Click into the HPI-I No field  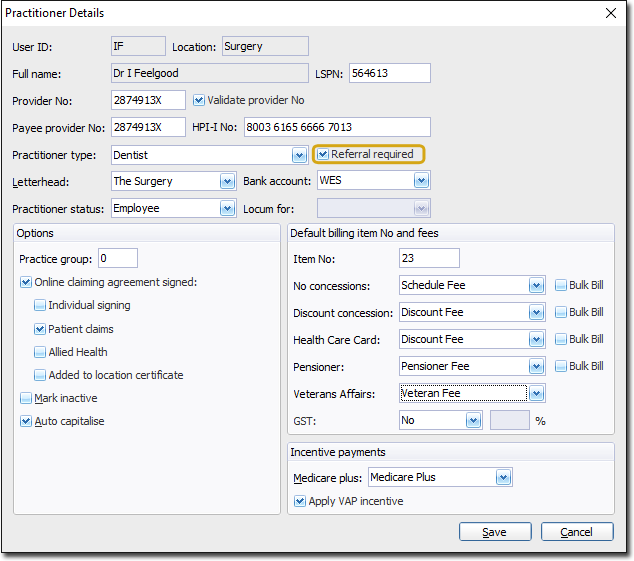336,127
